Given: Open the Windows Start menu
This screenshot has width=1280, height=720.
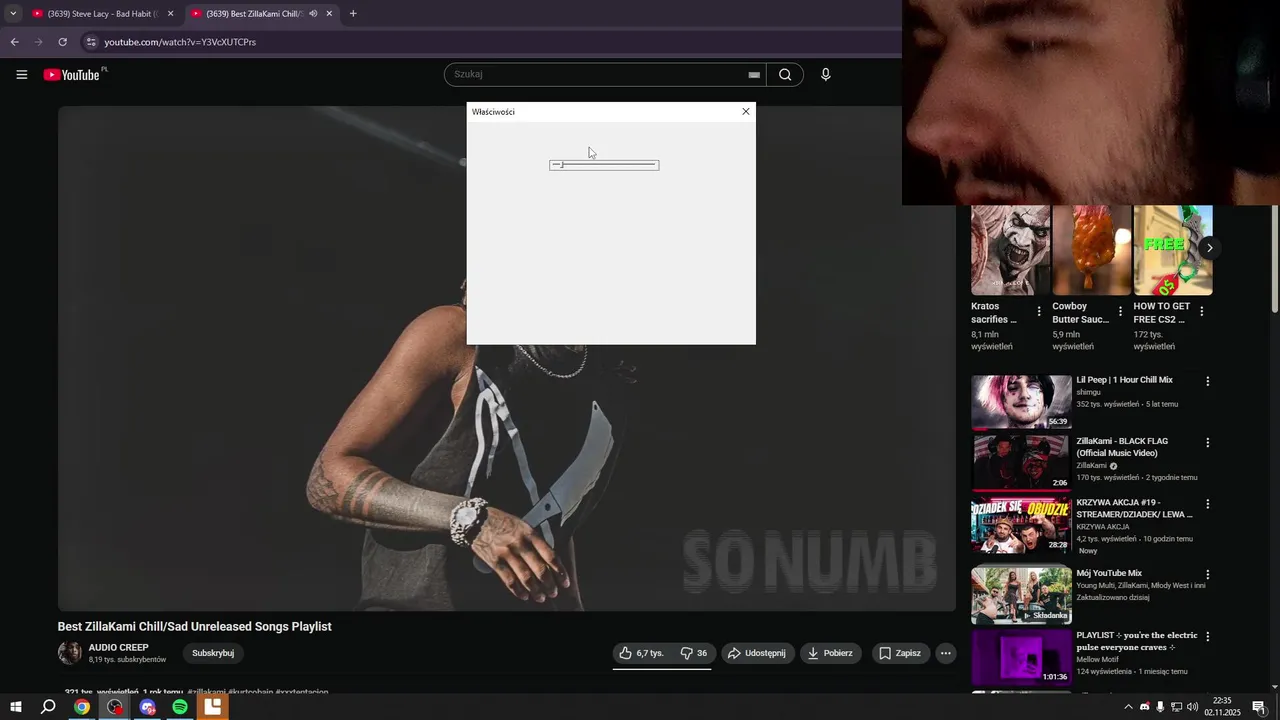Looking at the screenshot, I should (x=16, y=707).
